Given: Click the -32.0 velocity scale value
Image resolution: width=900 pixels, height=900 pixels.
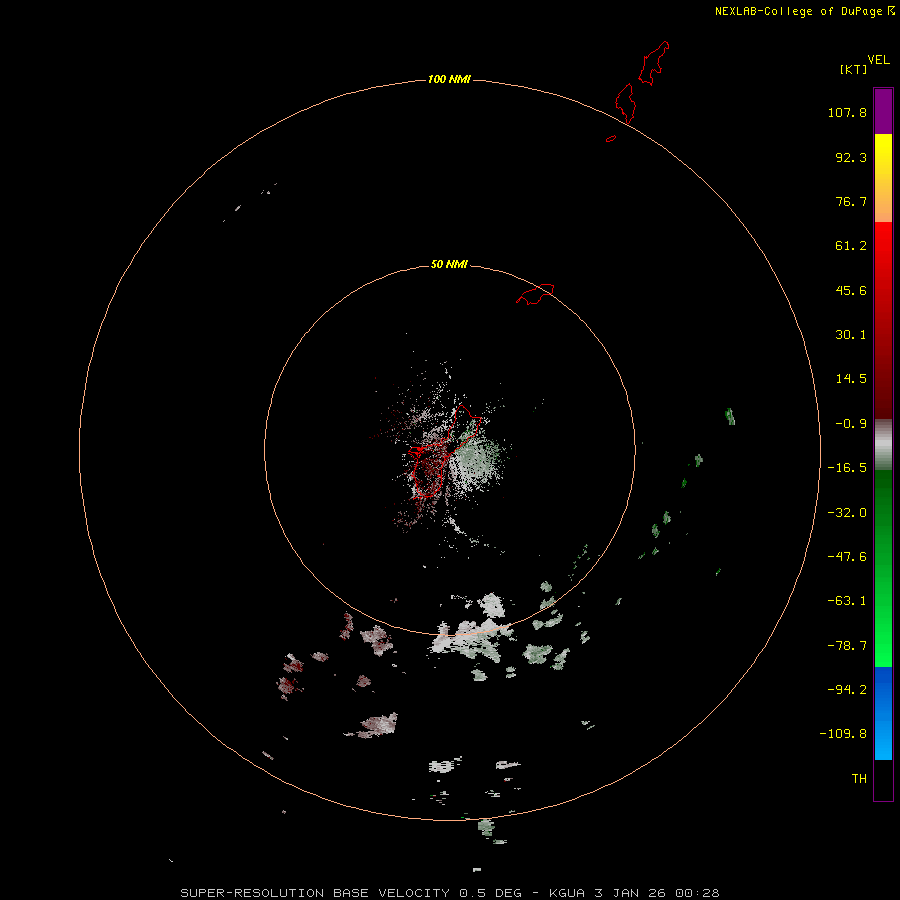Looking at the screenshot, I should [x=847, y=513].
